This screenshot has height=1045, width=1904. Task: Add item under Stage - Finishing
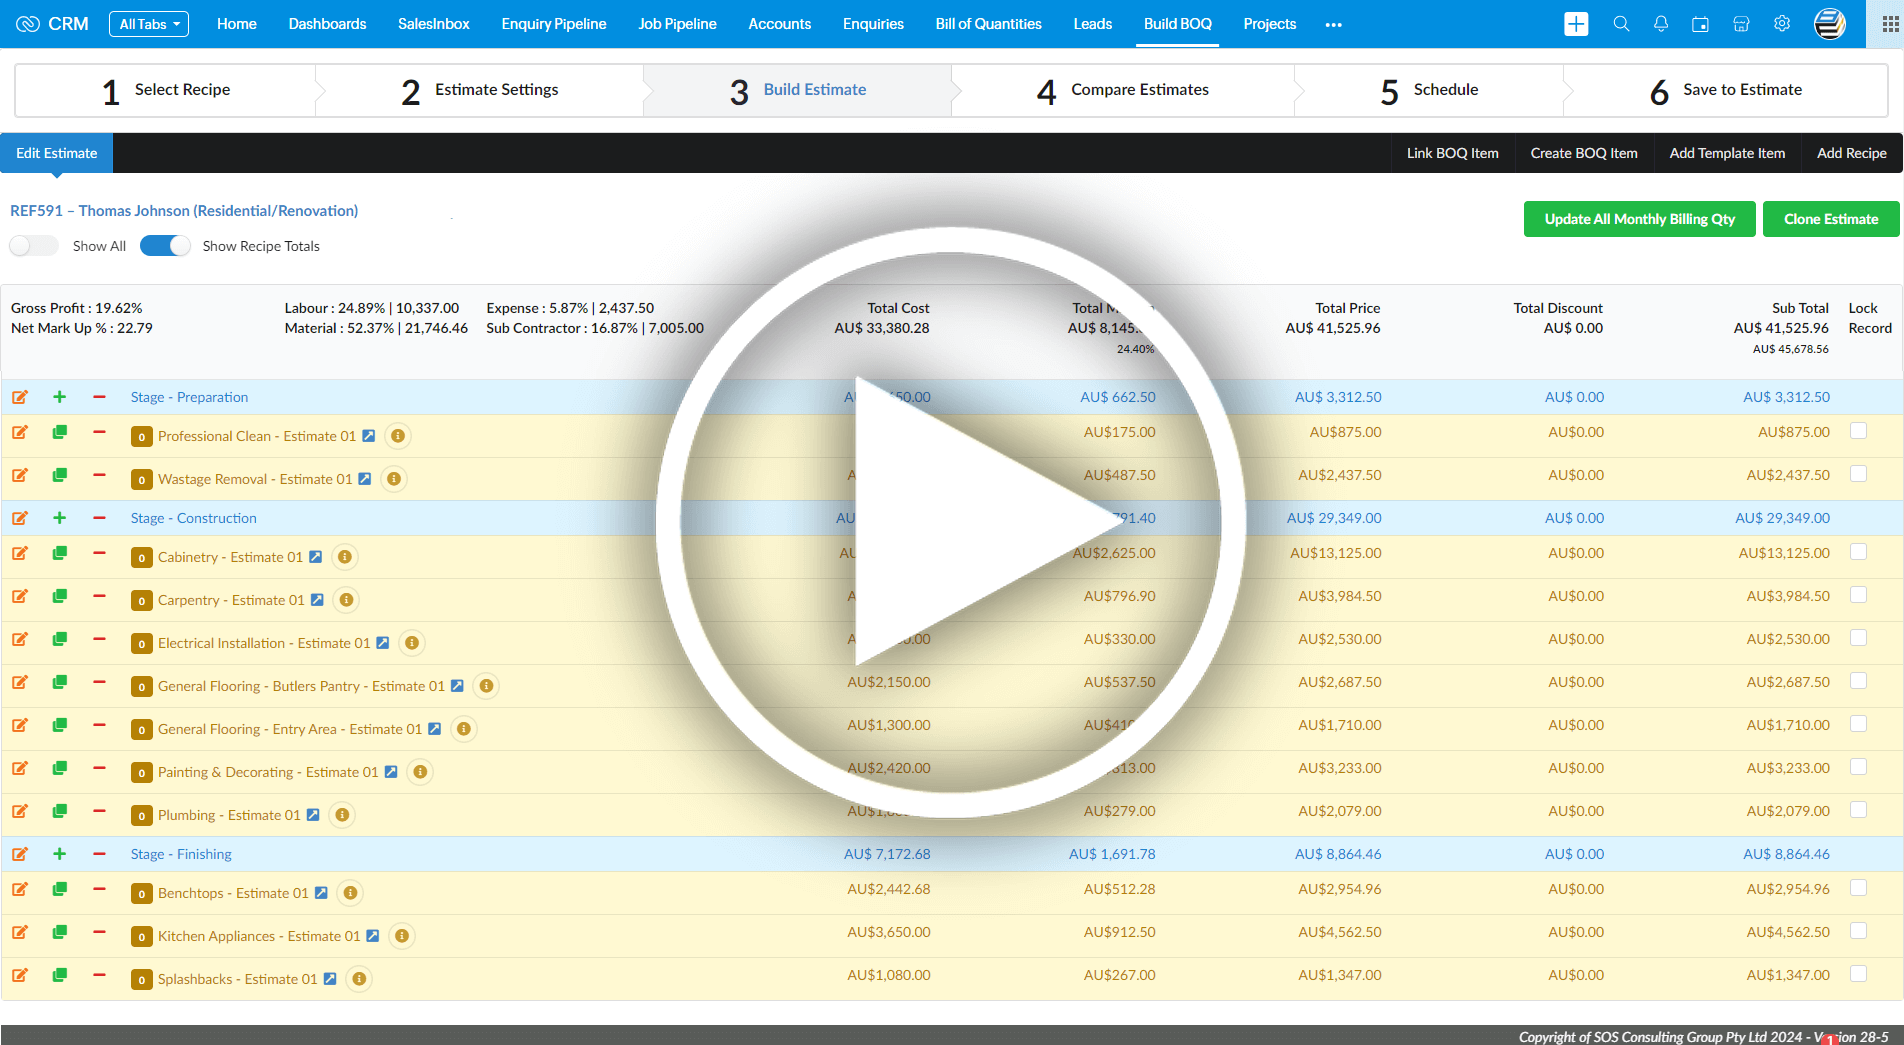pos(60,854)
